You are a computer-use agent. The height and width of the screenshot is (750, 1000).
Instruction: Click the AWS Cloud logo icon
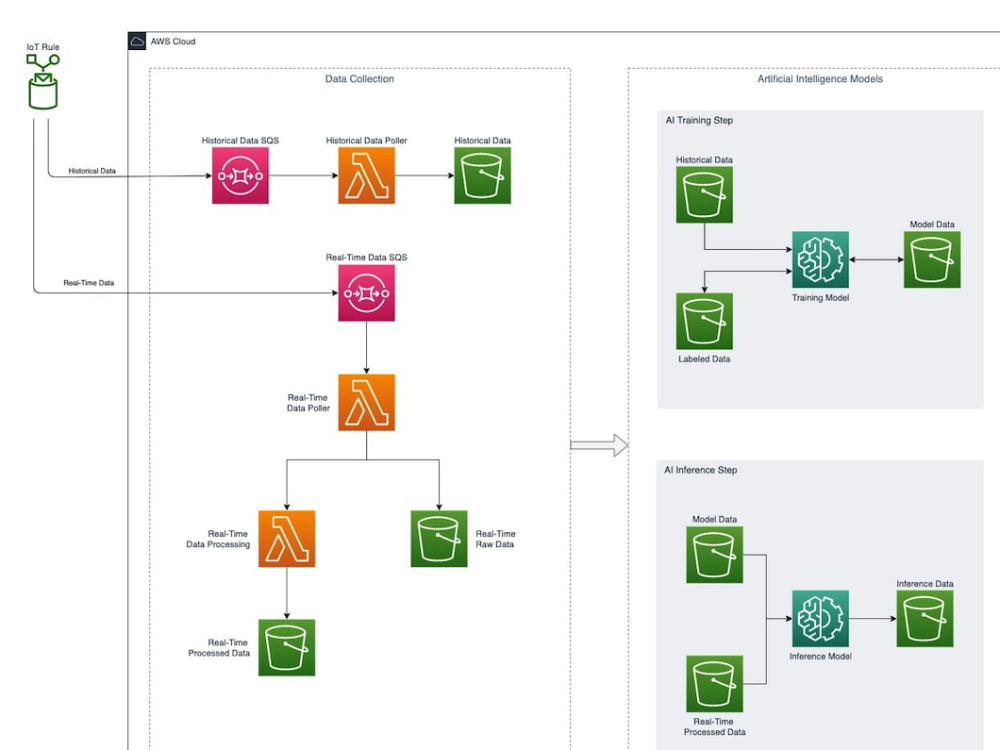tap(137, 41)
